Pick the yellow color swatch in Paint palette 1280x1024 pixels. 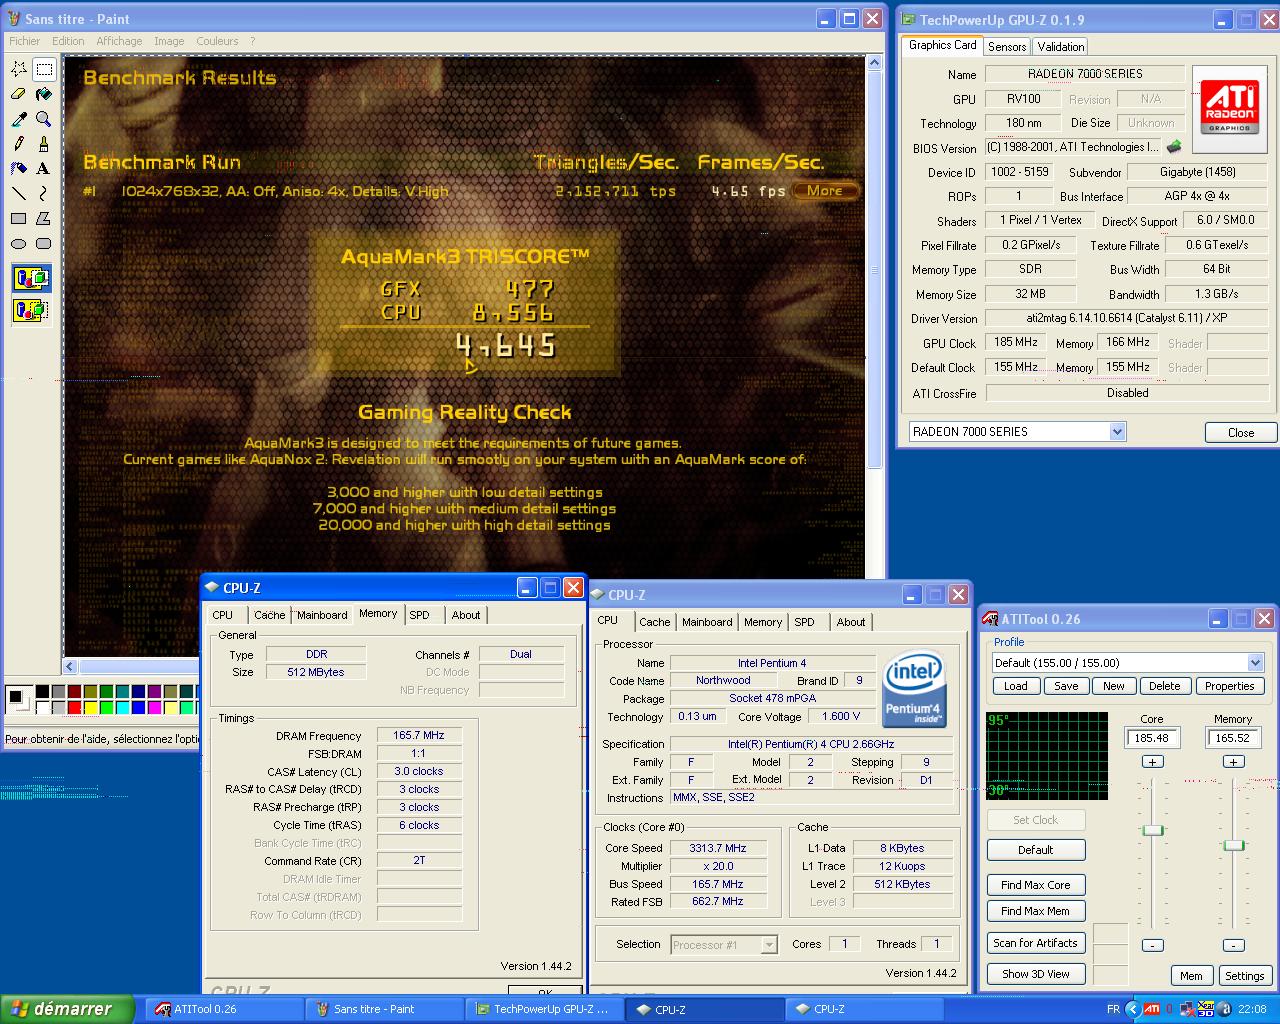pyautogui.click(x=91, y=707)
